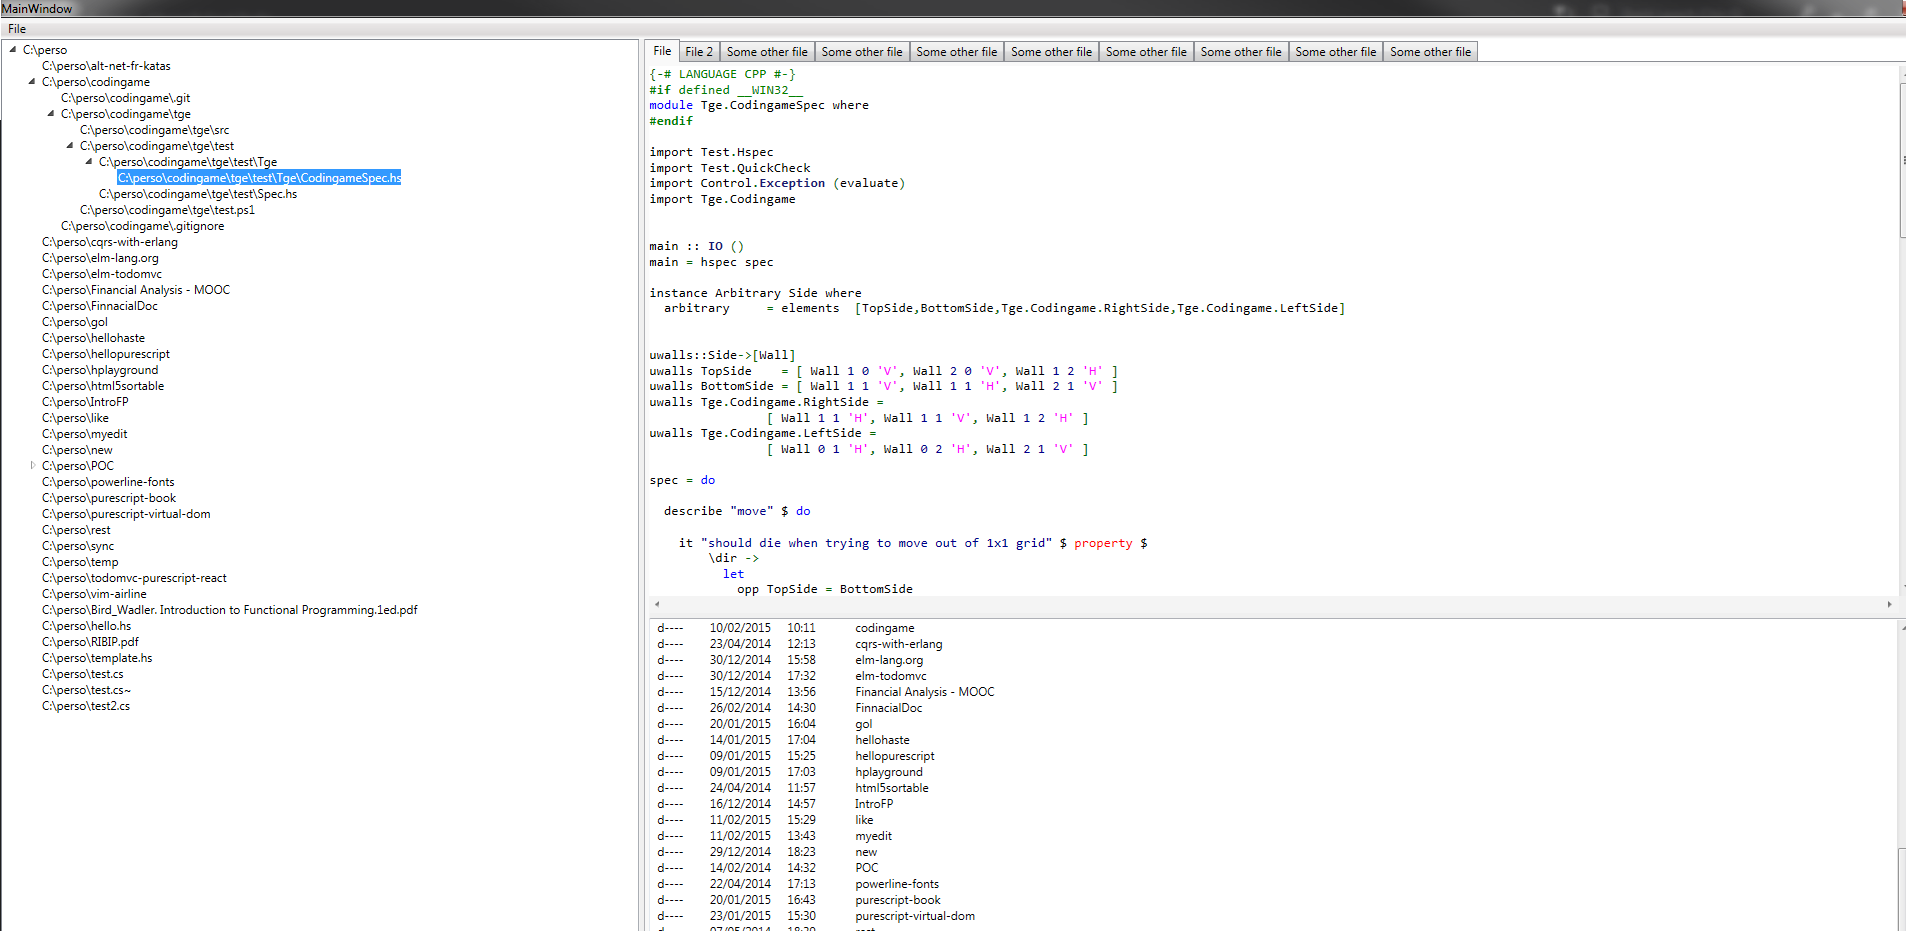Image resolution: width=1906 pixels, height=931 pixels.
Task: Click the horizontal scrollbar left arrow
Action: (x=656, y=604)
